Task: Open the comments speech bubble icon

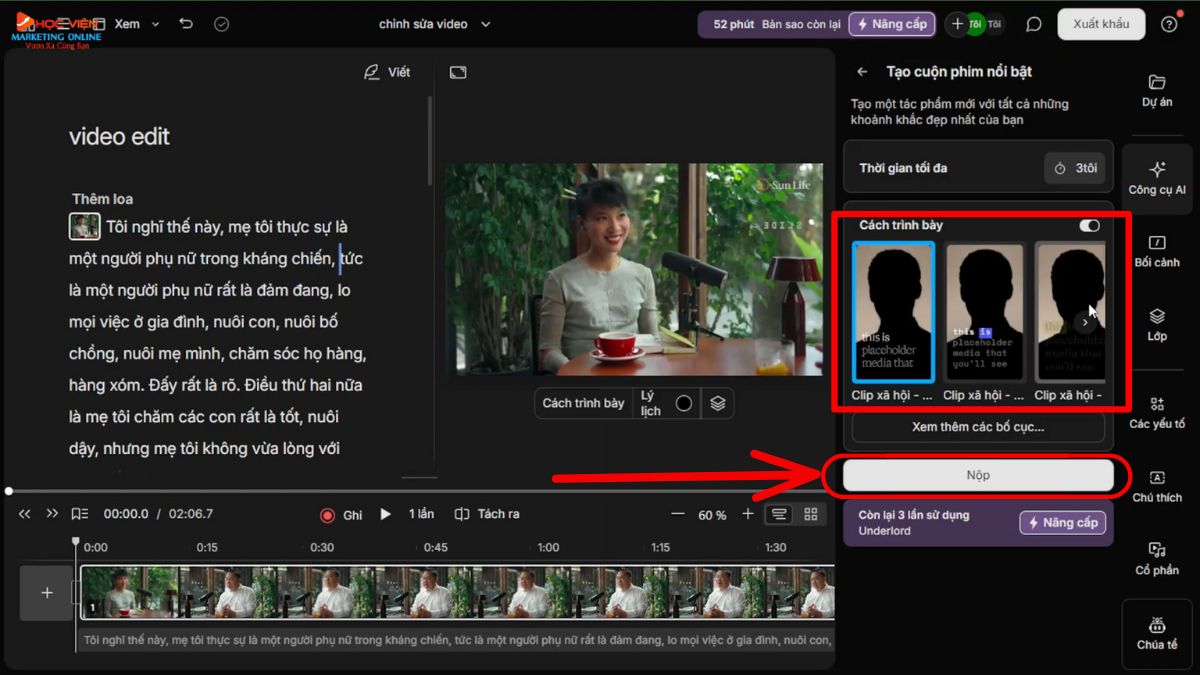Action: pyautogui.click(x=1034, y=24)
